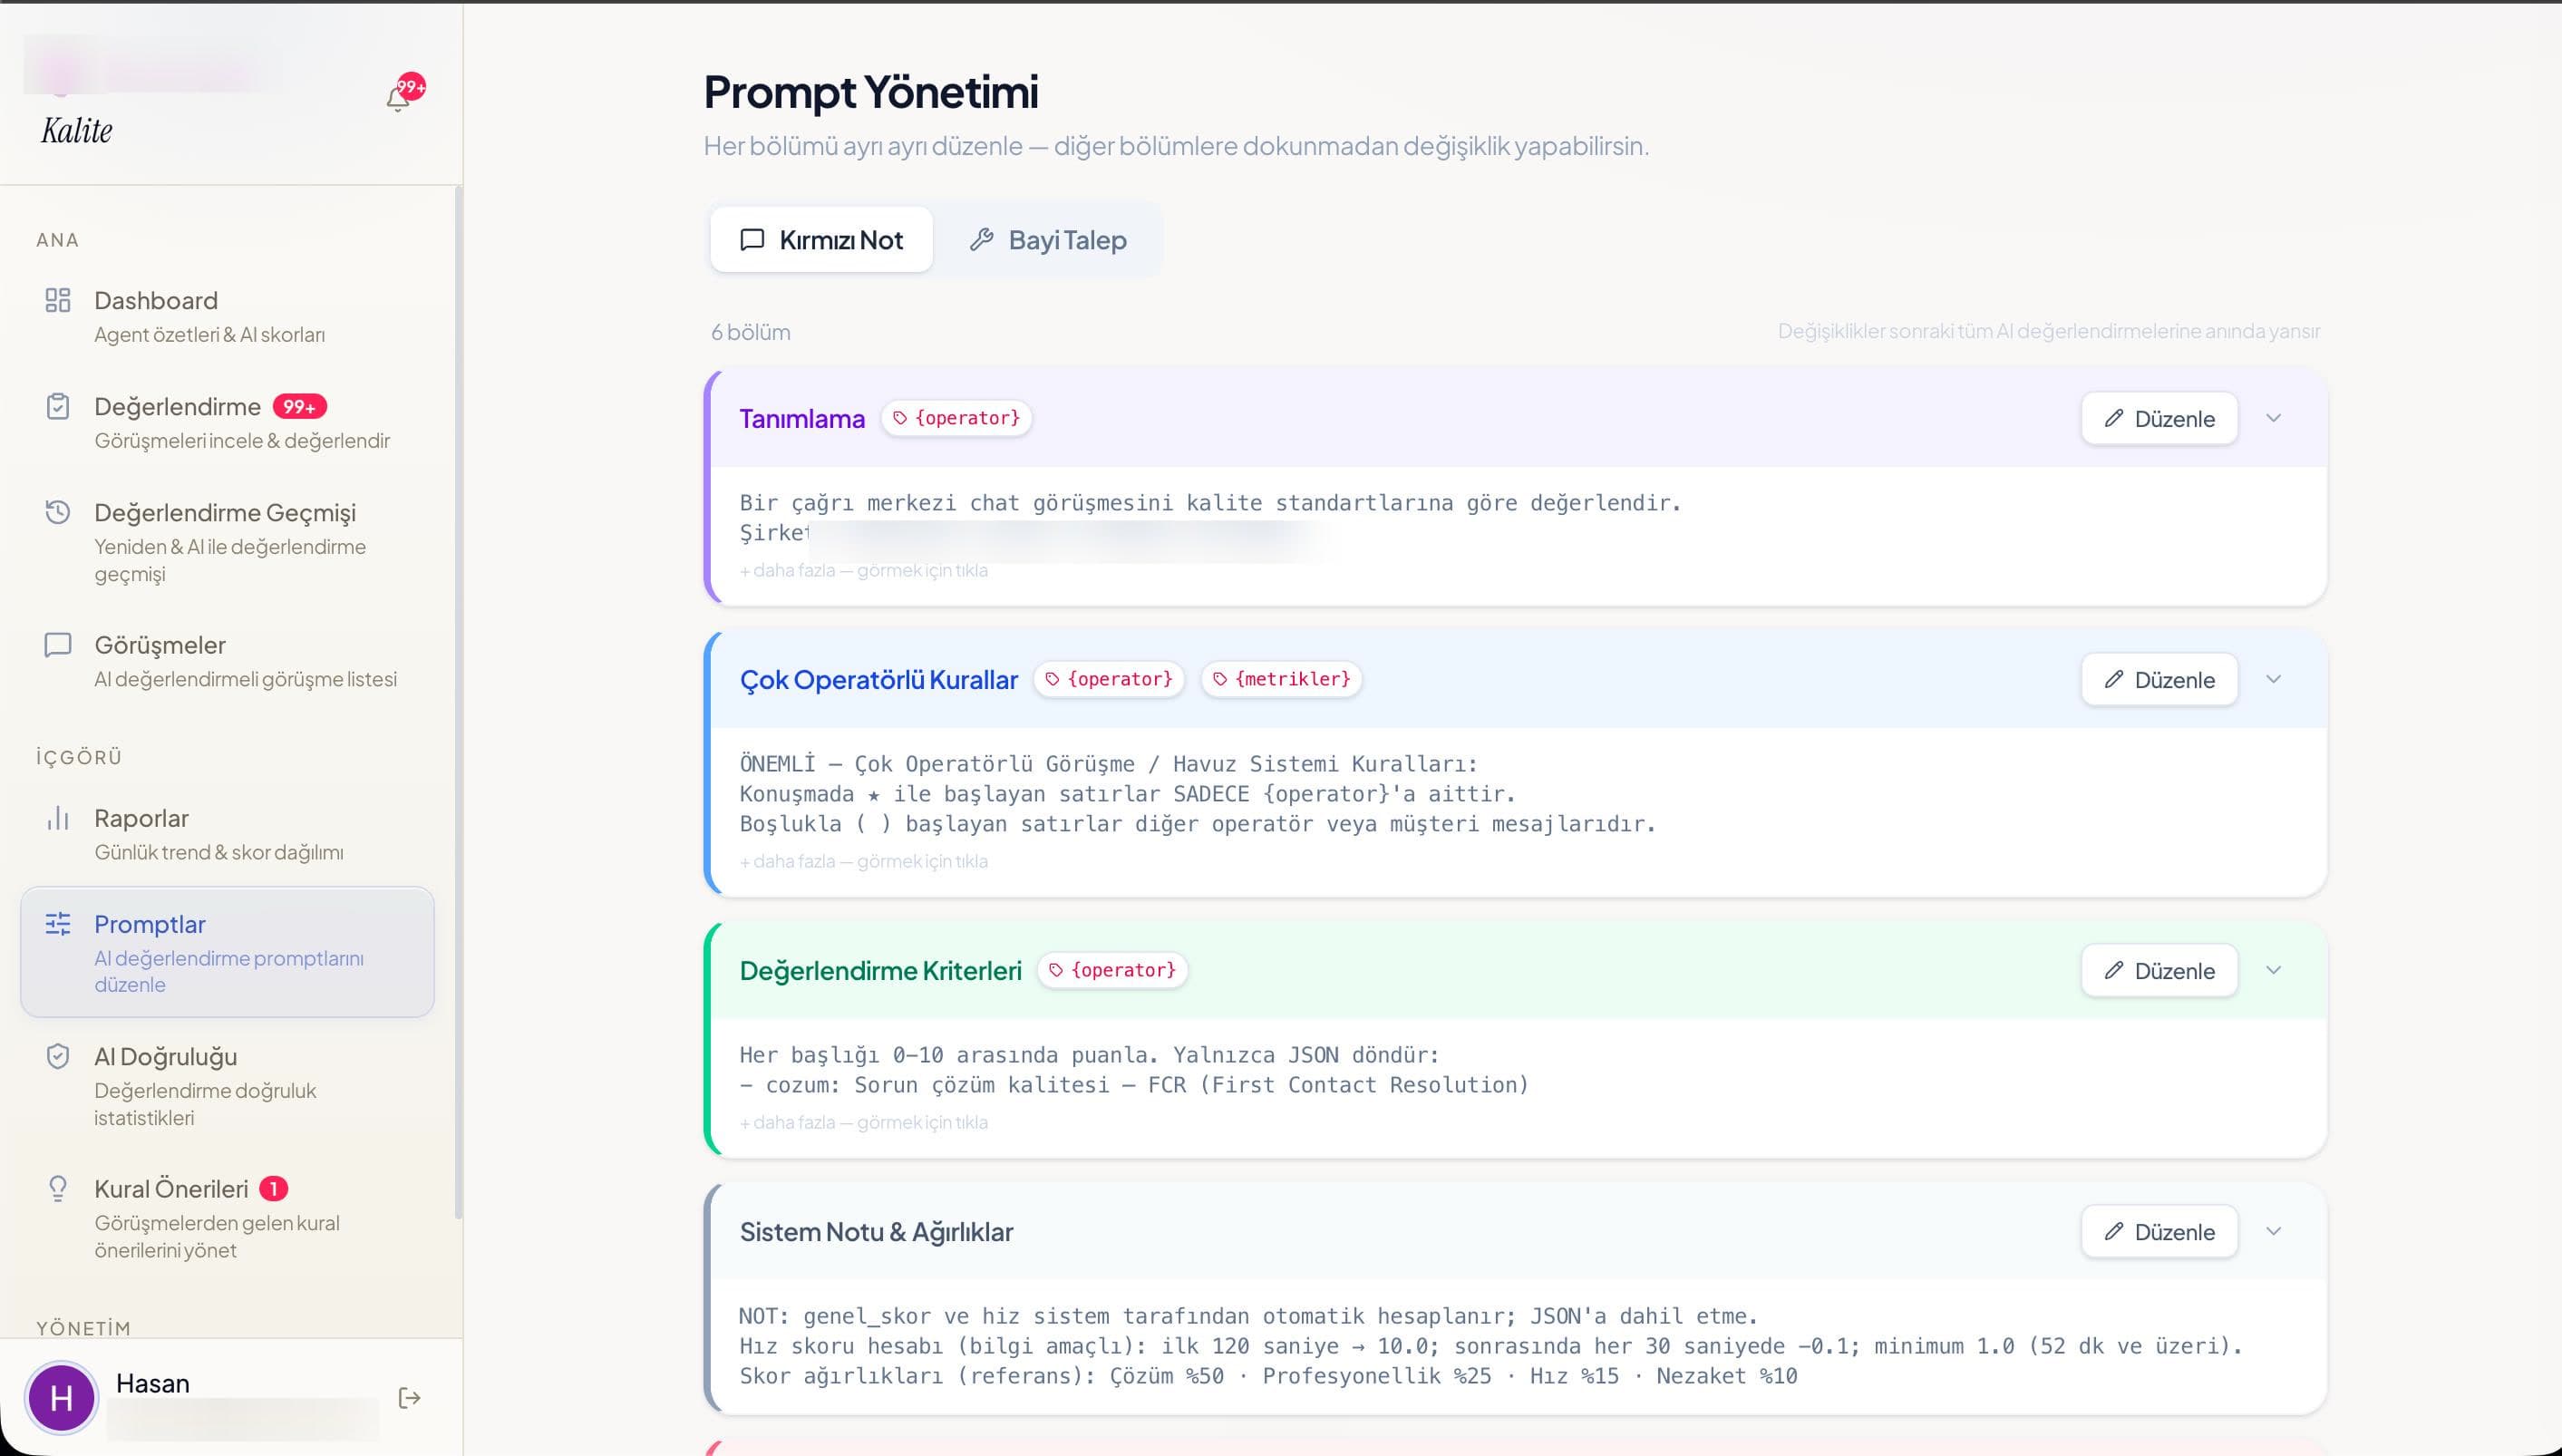Switch to the Bayi Talep tab

pos(1048,240)
